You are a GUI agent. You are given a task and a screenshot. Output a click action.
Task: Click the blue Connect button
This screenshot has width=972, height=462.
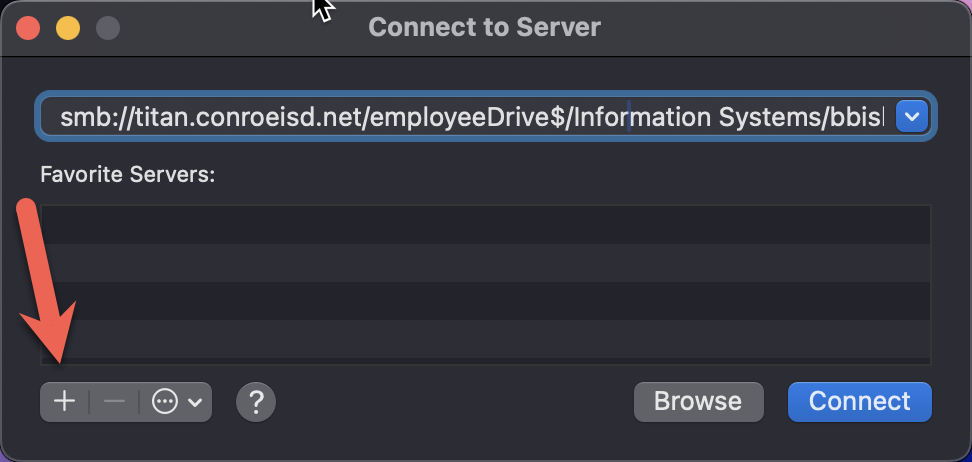[859, 402]
